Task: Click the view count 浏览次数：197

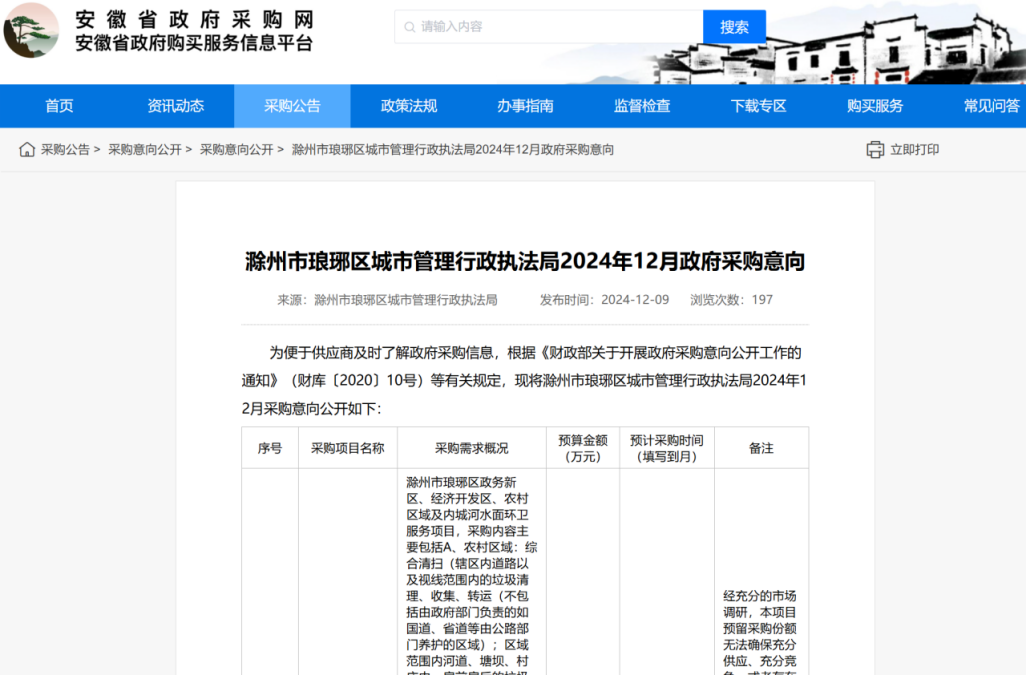Action: tap(732, 300)
